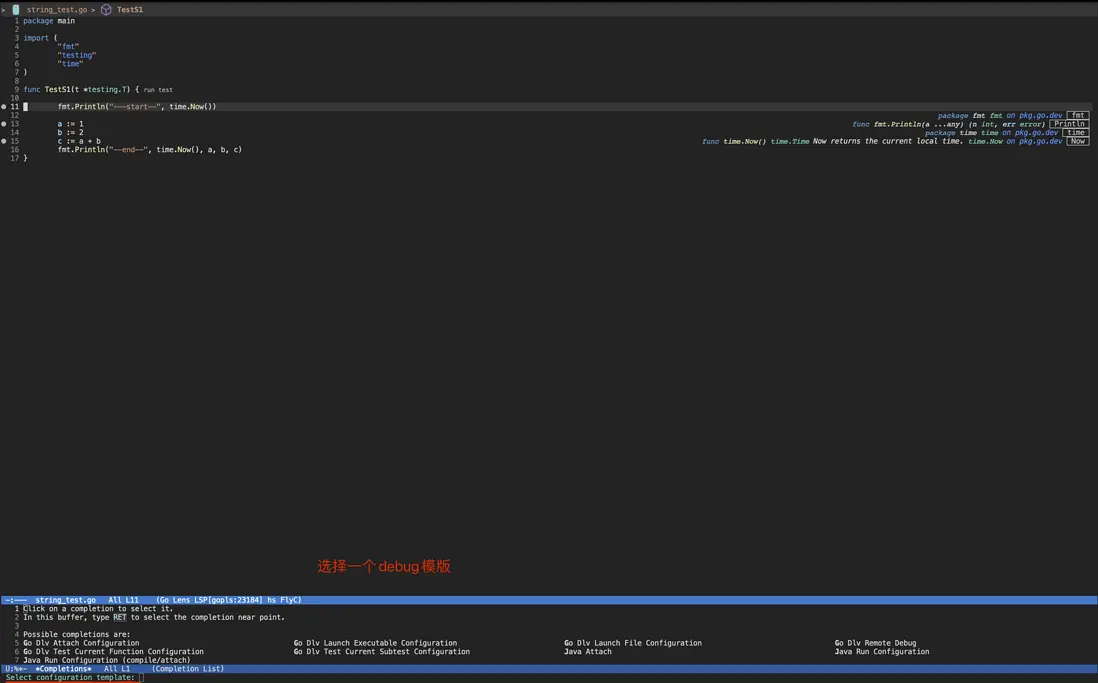The width and height of the screenshot is (1098, 683).
Task: Click the '*Completions*' buffer name in the mode line
Action: coord(63,669)
